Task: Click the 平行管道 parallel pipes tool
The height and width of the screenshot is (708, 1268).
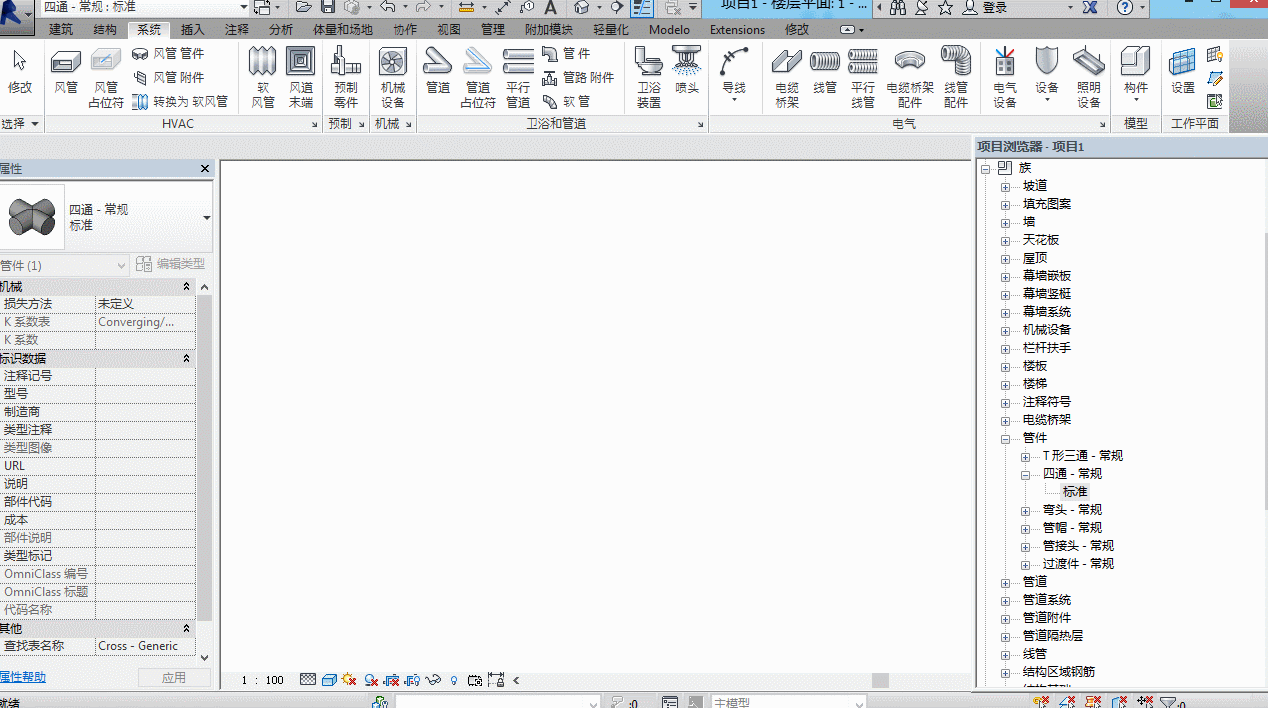Action: pyautogui.click(x=518, y=77)
